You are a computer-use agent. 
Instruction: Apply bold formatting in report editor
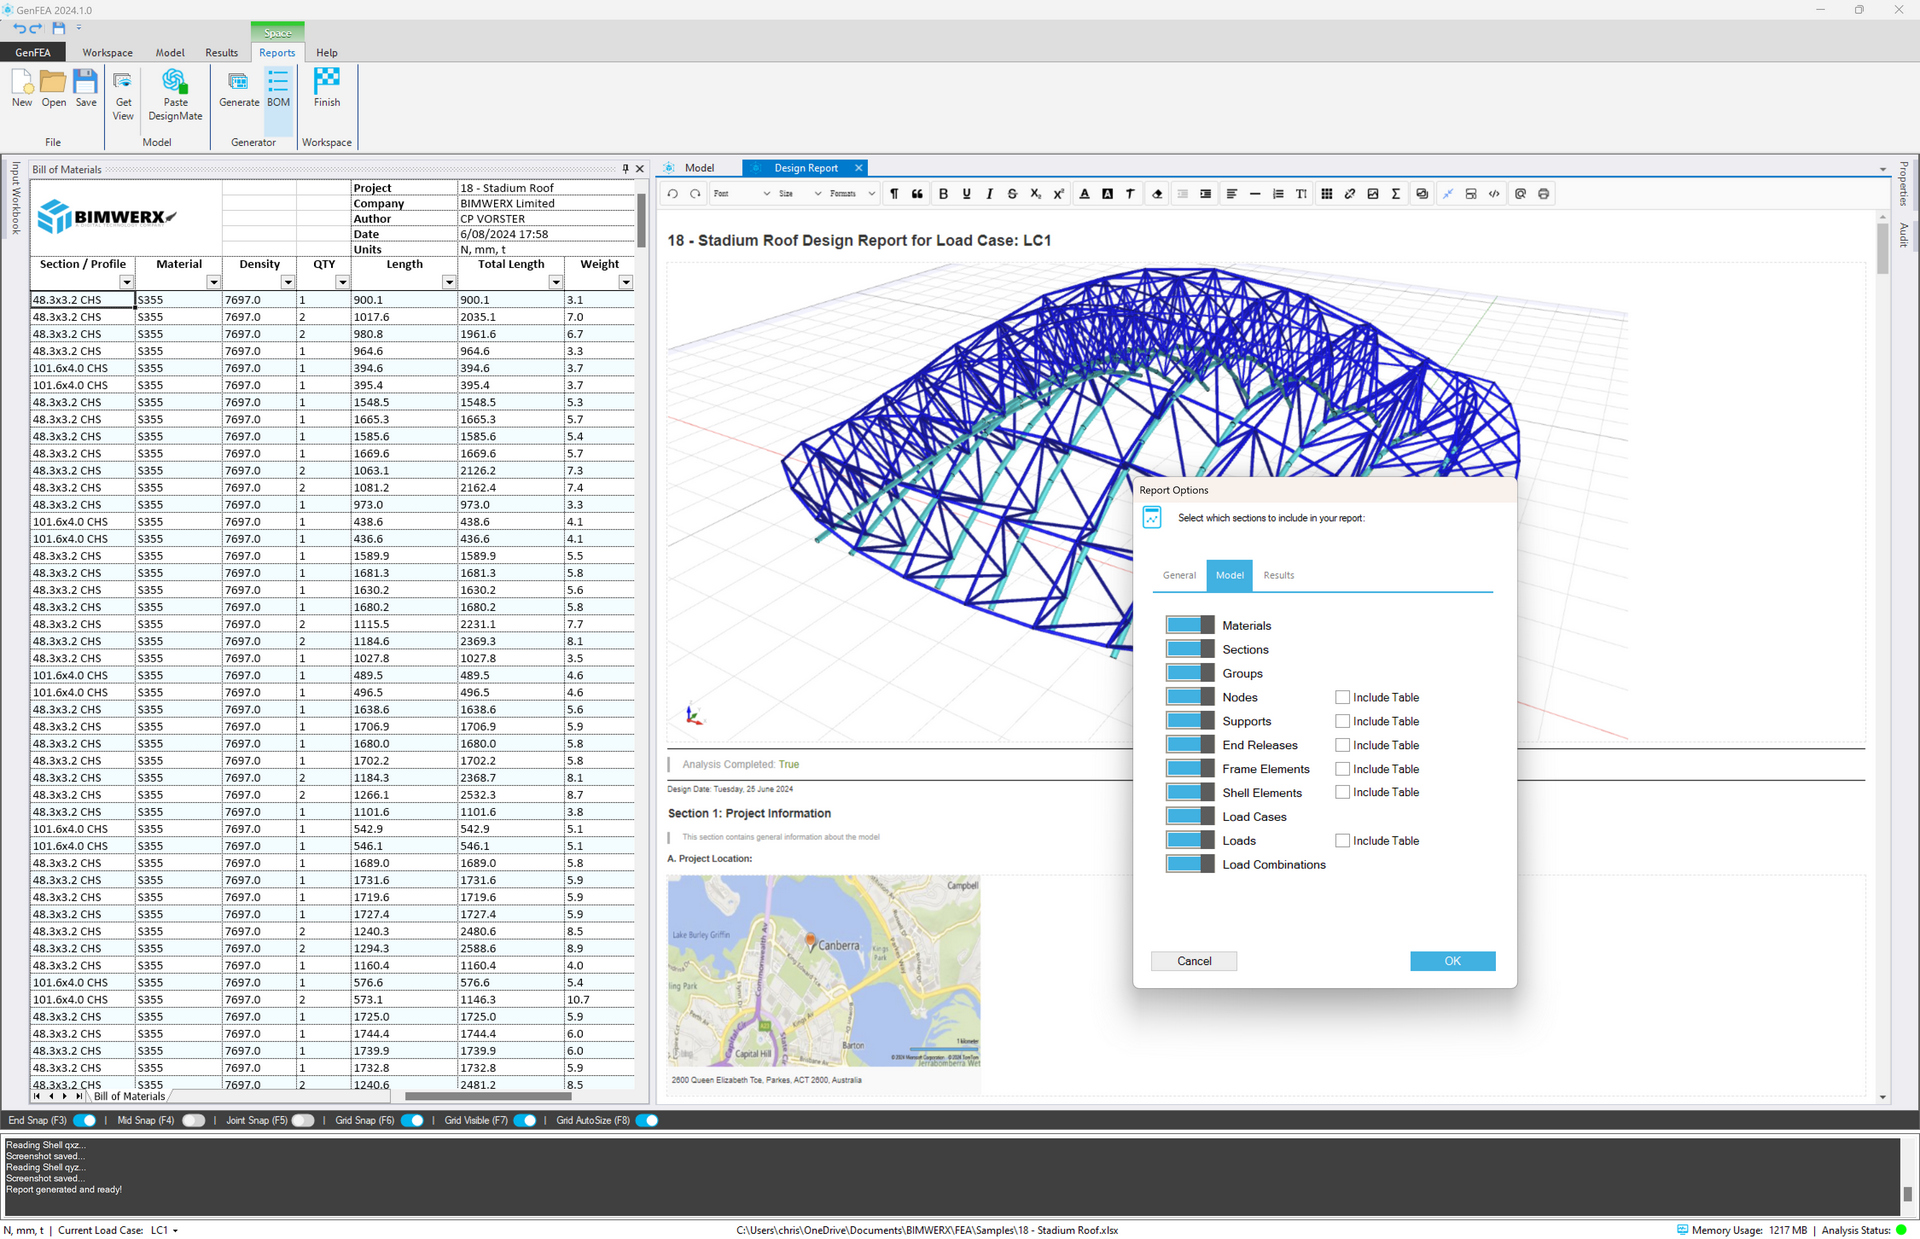(943, 194)
